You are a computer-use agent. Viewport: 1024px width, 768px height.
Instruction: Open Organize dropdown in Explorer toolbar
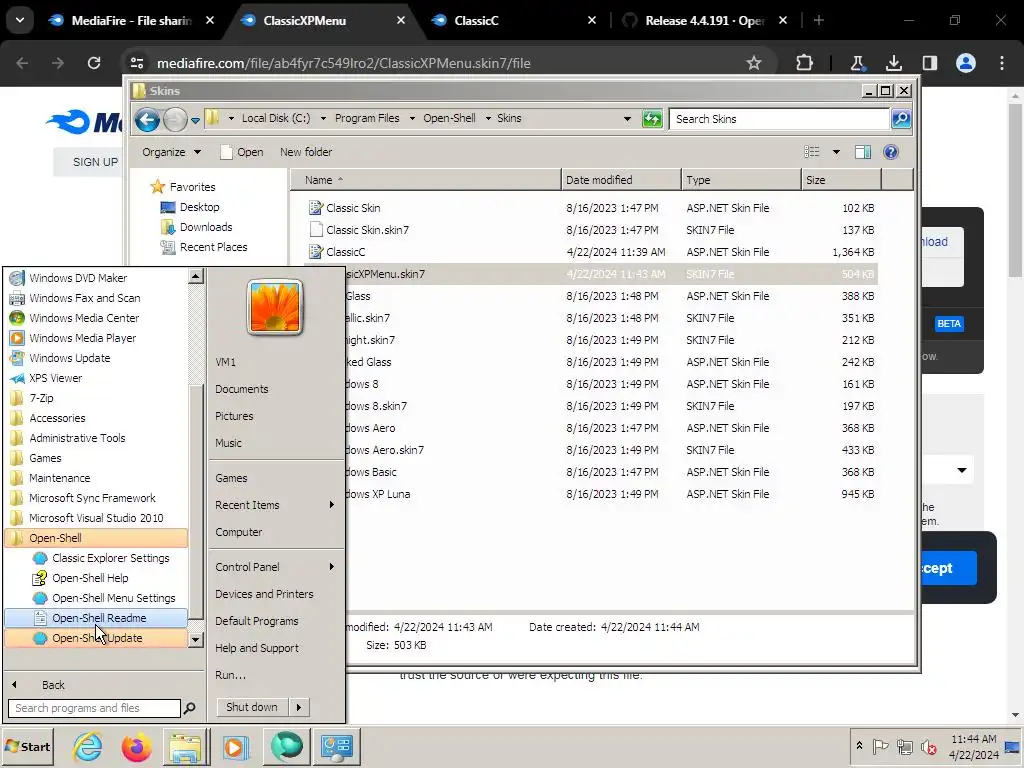pyautogui.click(x=172, y=152)
